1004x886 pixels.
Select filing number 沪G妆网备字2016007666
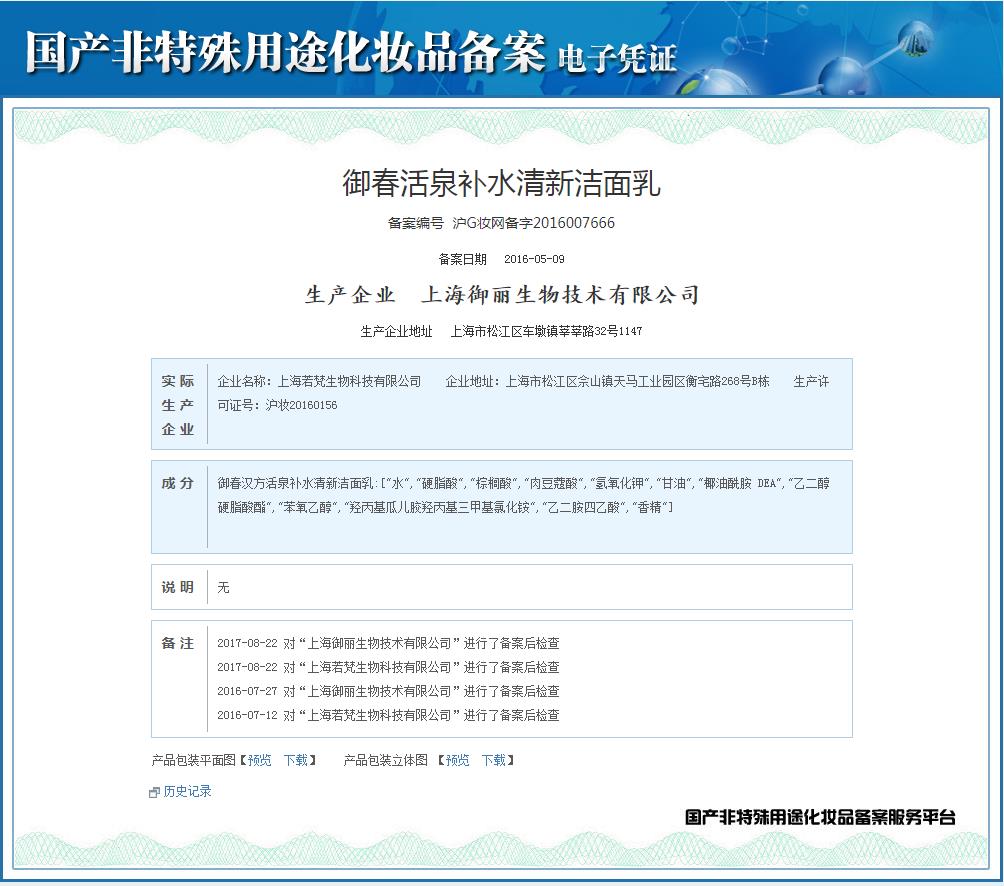tap(533, 223)
